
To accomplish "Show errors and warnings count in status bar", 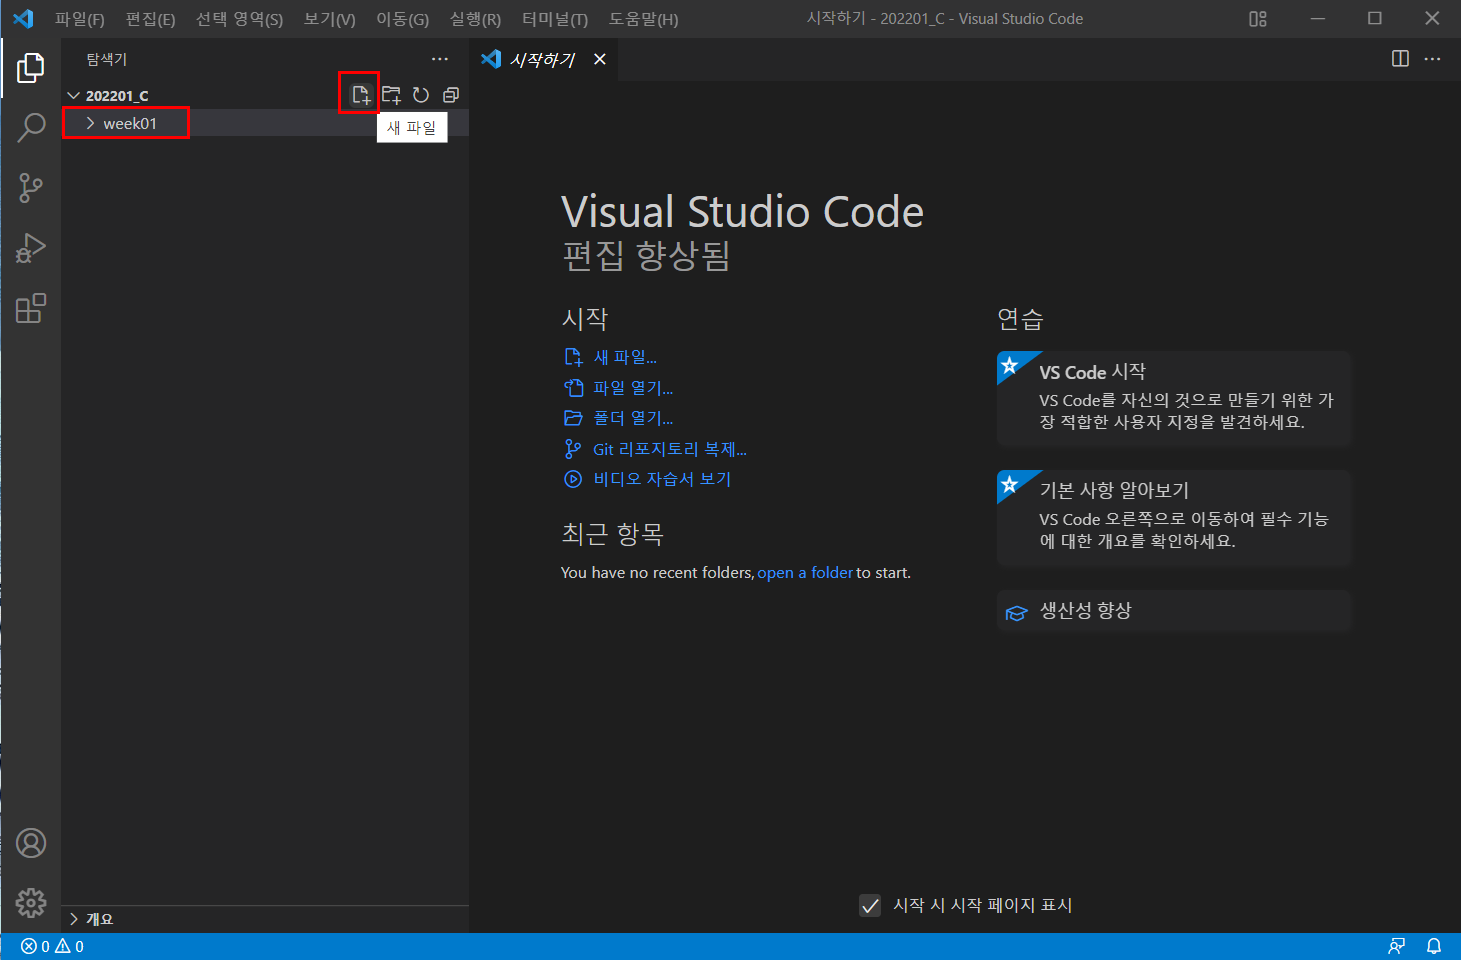I will pos(52,946).
